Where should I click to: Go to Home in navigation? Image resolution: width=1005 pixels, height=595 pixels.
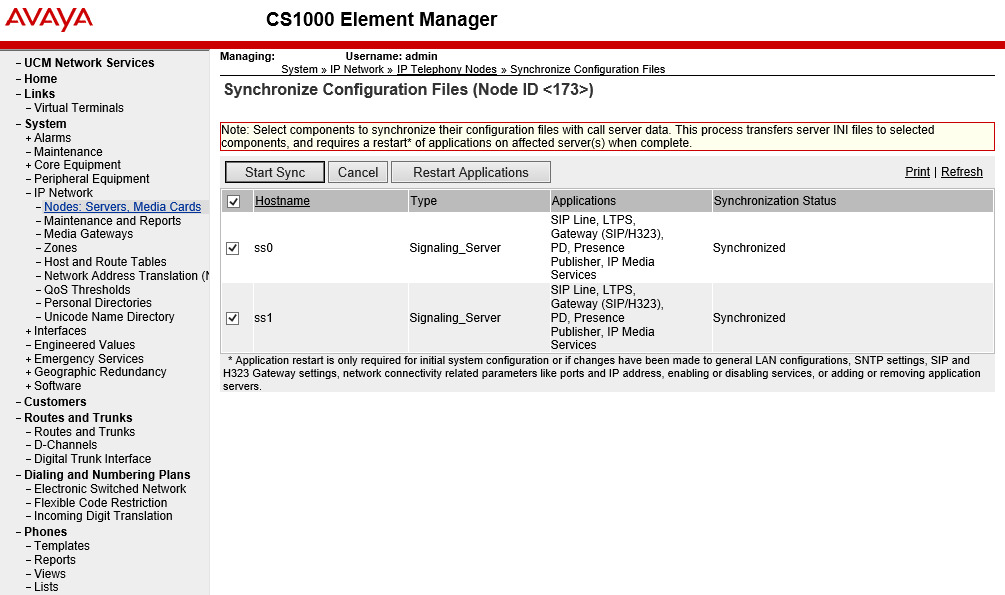coord(40,79)
